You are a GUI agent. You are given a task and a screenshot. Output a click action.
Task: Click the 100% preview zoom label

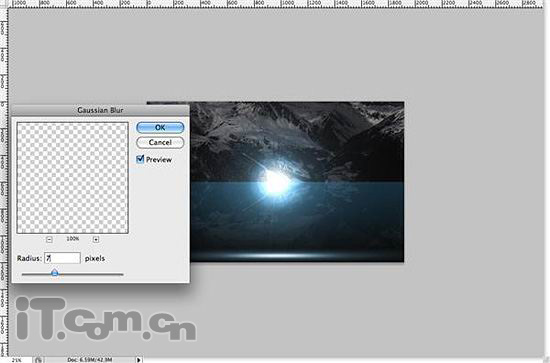pos(73,238)
